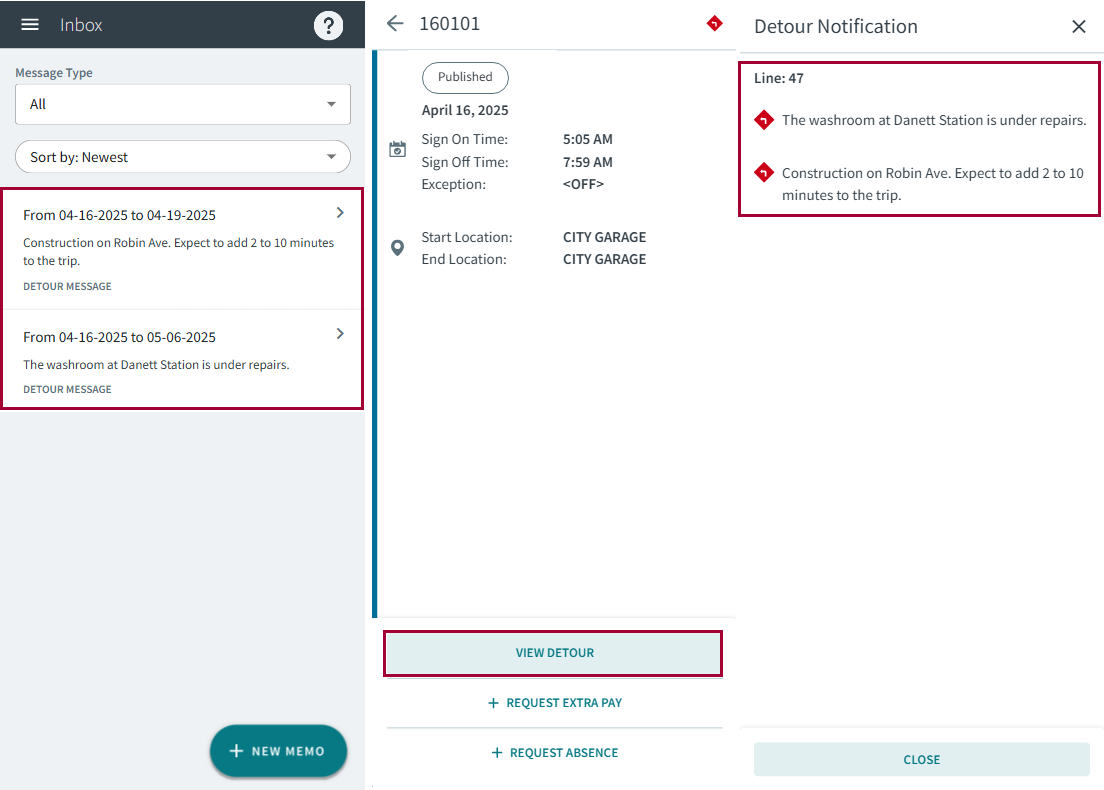Screen dimensions: 1104x790
Task: Click the red detour diamond in the 160101 header
Action: (714, 23)
